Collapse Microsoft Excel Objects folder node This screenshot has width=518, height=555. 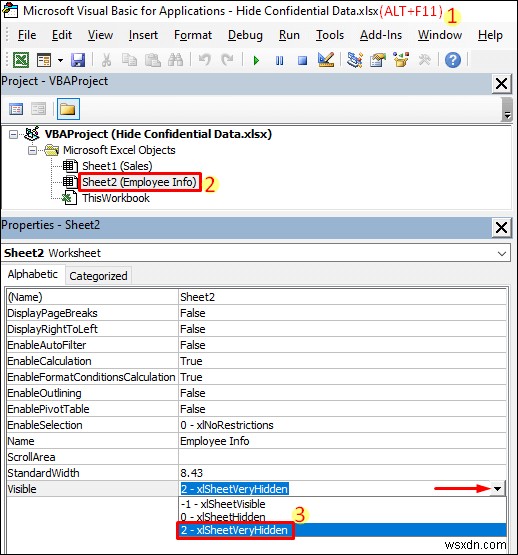coord(32,150)
